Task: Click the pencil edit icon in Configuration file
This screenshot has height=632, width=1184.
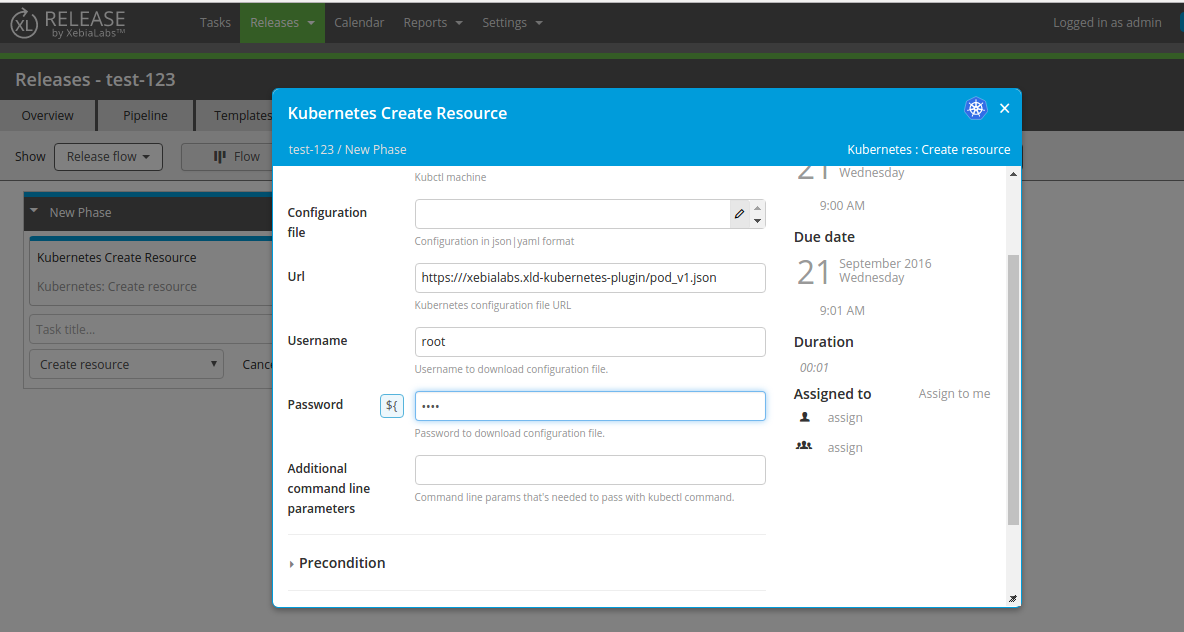Action: (x=739, y=214)
